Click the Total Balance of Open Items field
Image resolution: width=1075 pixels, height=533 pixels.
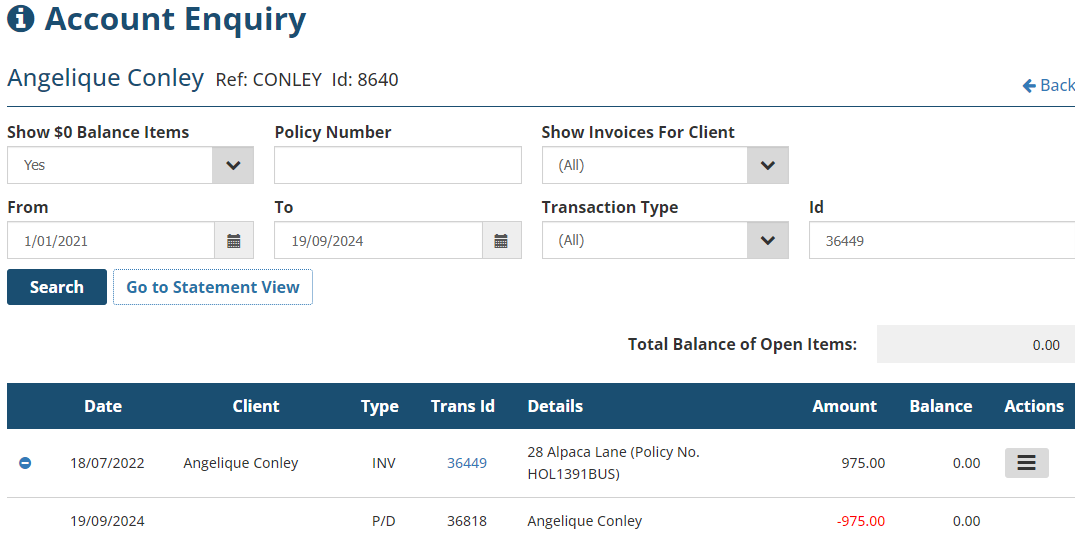coord(975,345)
